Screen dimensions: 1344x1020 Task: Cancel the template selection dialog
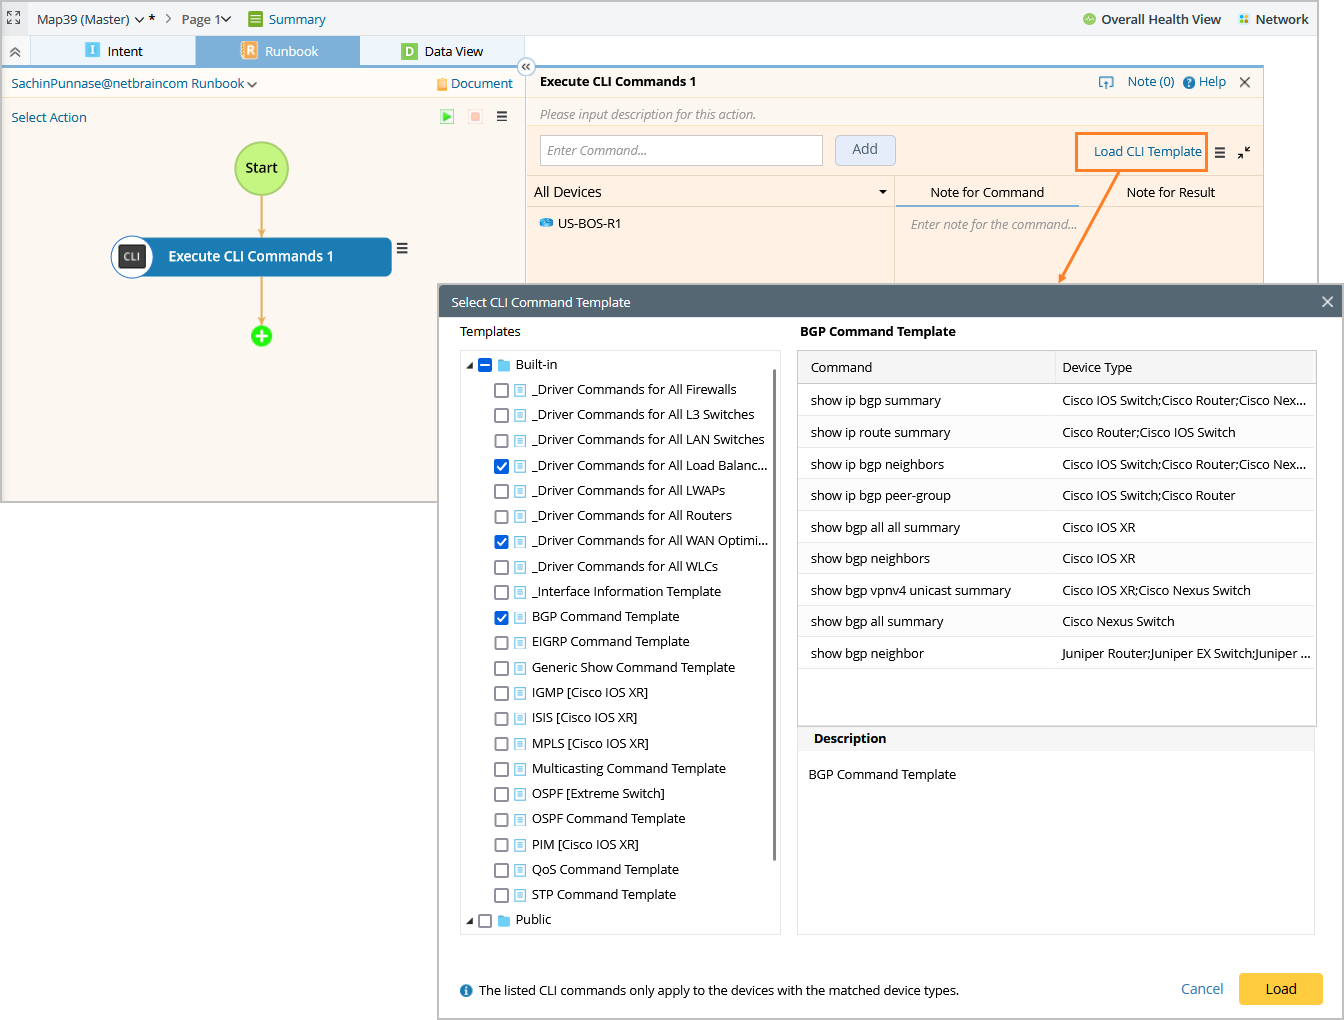click(1202, 989)
